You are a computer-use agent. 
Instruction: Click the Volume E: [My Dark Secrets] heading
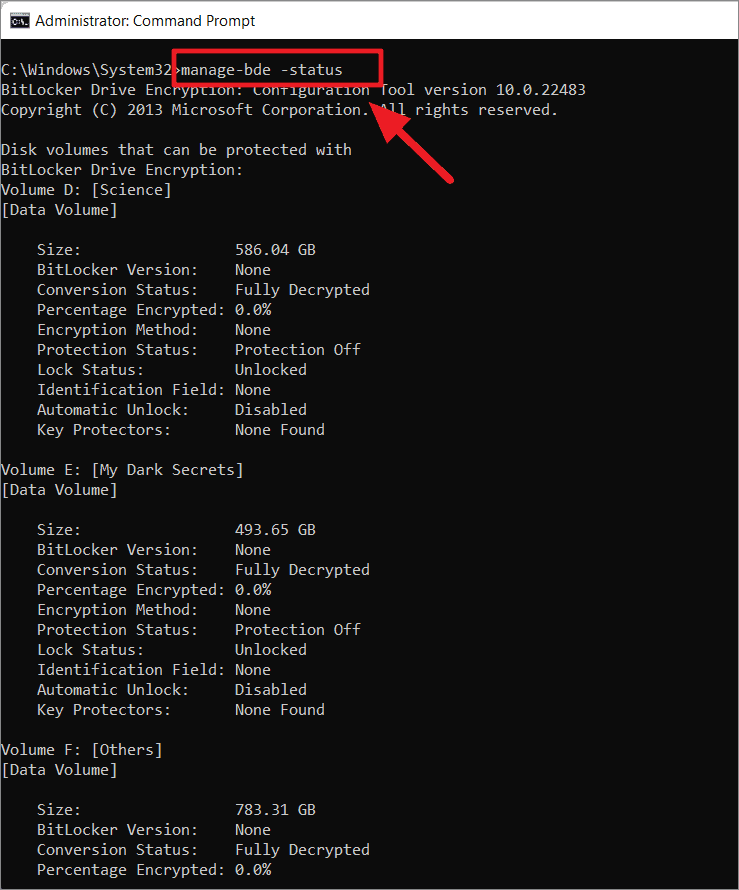122,470
